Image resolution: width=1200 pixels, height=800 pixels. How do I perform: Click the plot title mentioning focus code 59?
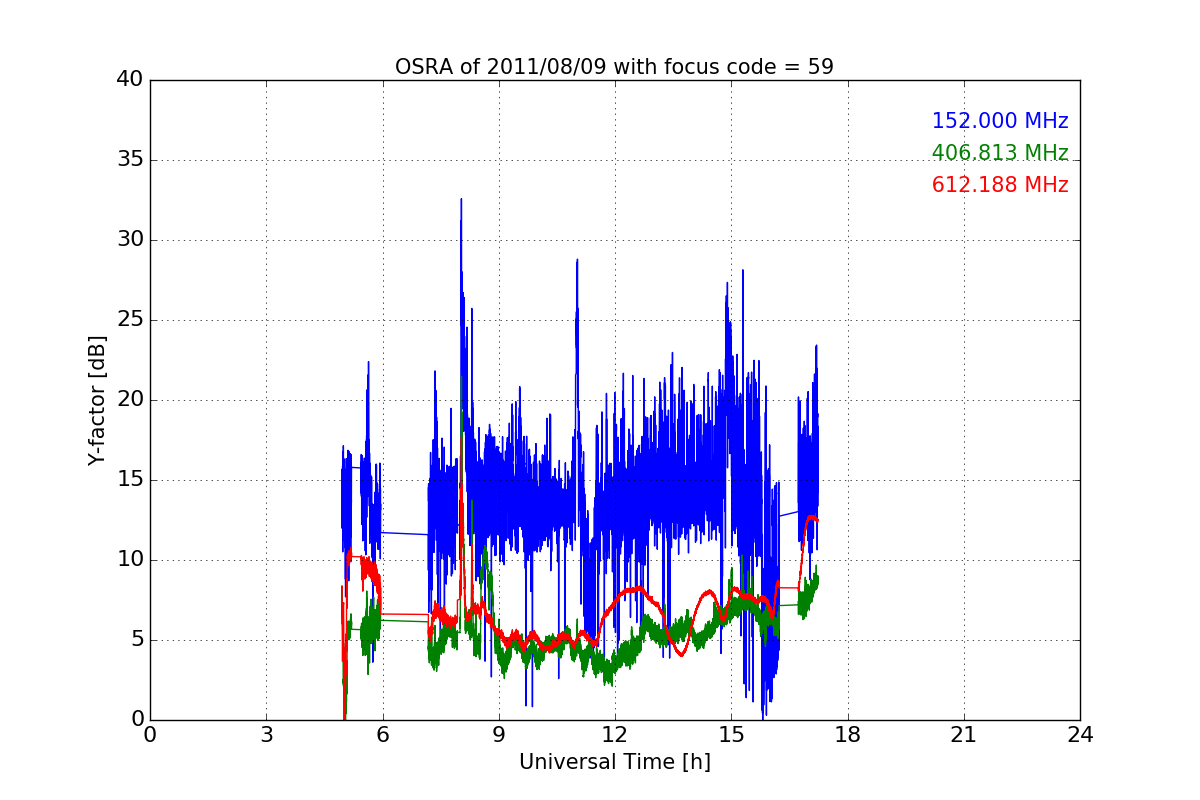614,67
